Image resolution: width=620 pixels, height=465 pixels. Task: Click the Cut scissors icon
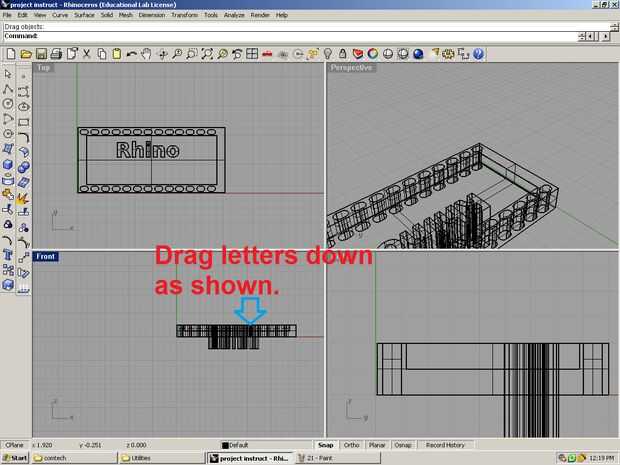[87, 54]
